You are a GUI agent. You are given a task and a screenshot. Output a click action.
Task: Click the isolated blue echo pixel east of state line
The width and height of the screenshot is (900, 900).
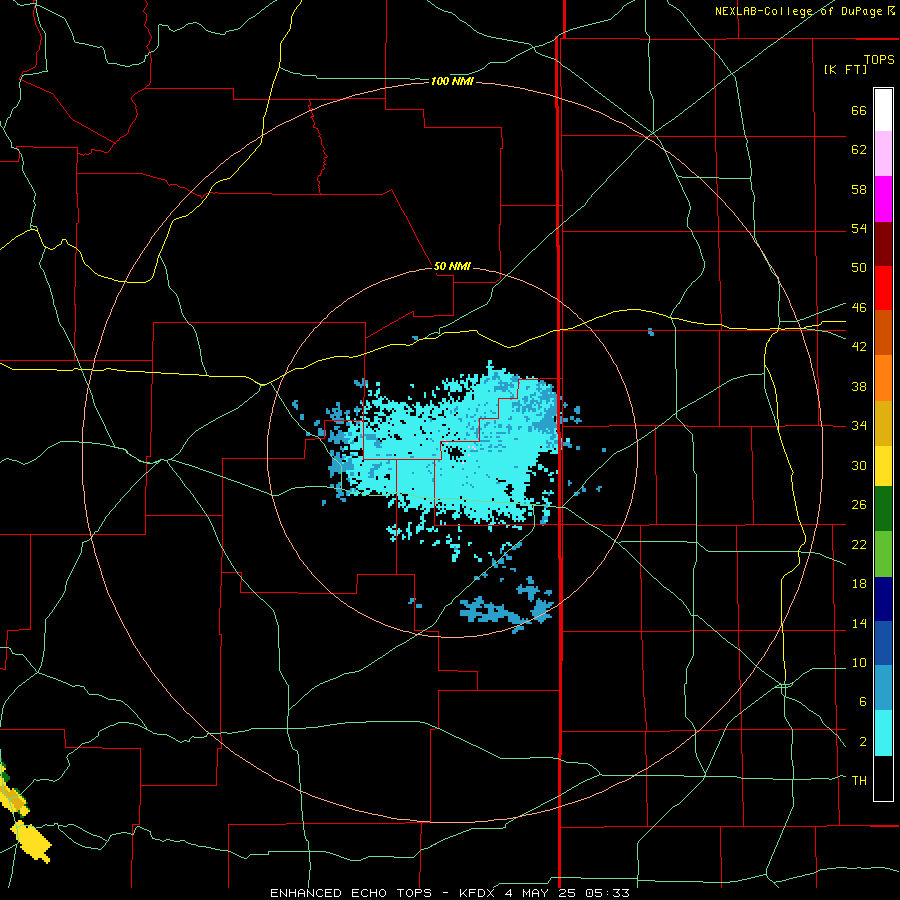[650, 332]
